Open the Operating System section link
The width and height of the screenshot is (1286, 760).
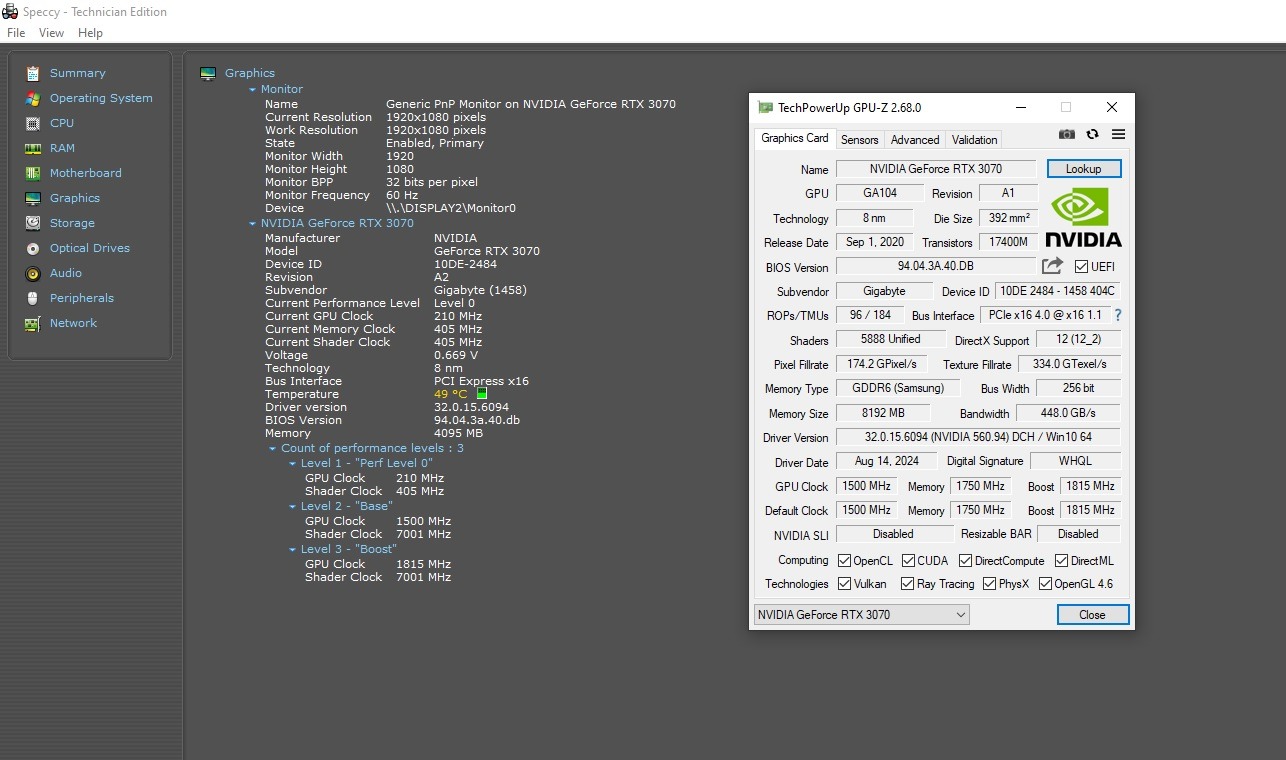101,98
